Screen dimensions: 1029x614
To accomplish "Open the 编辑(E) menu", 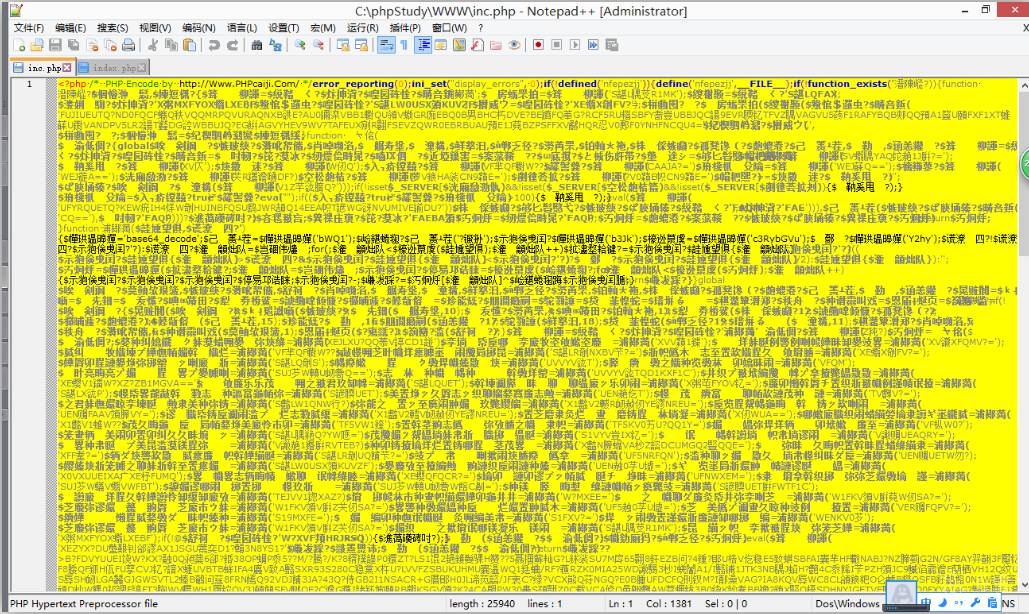I will click(x=70, y=28).
